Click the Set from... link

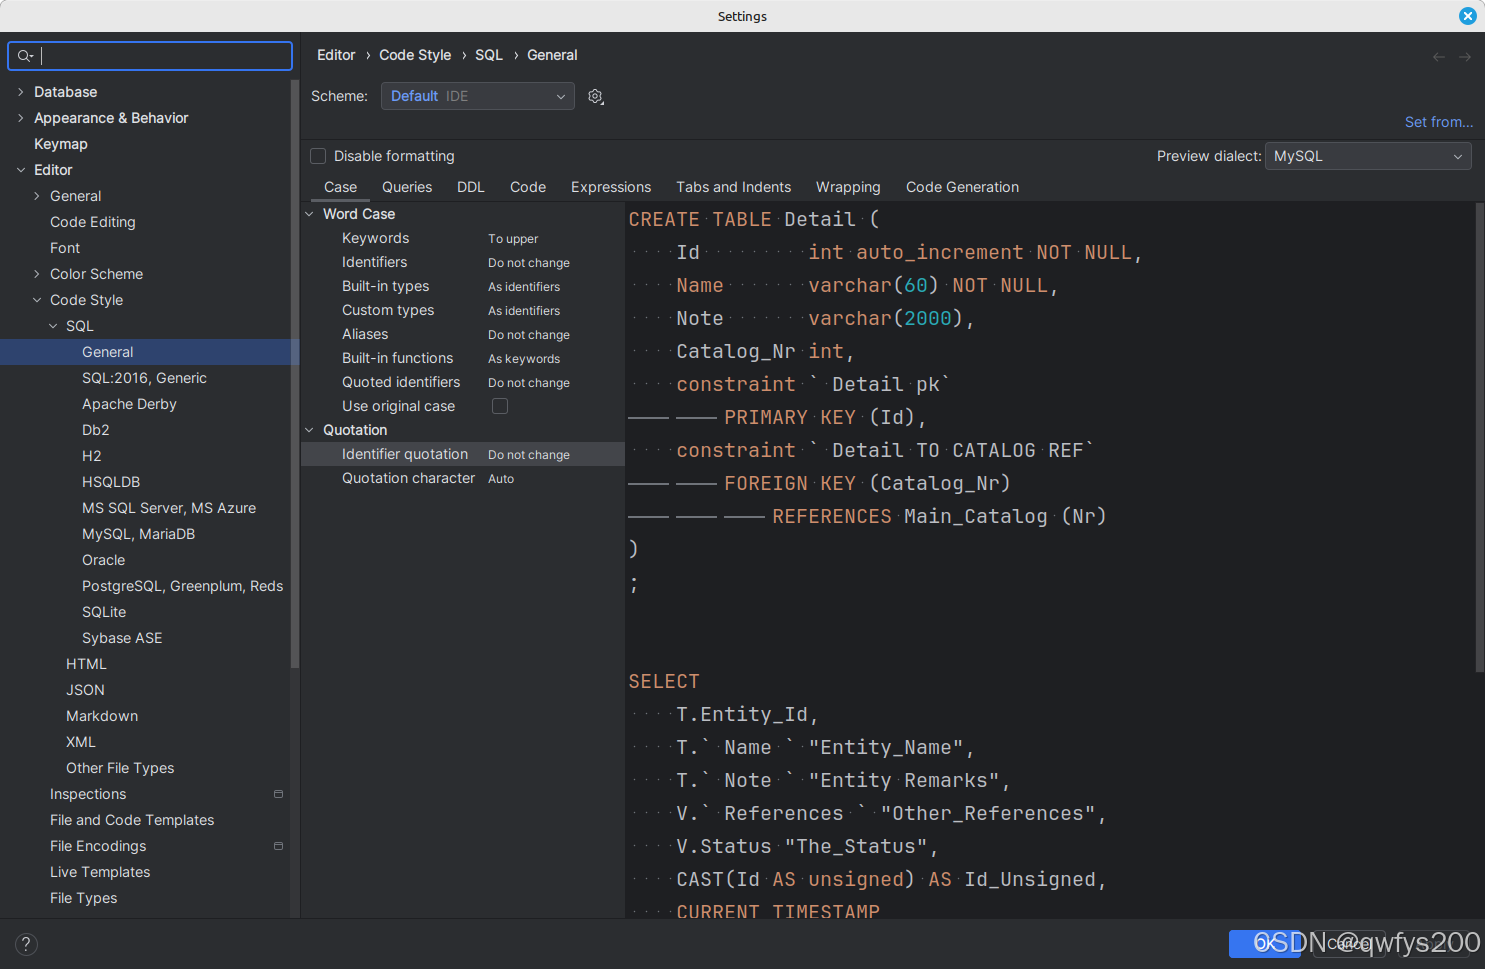click(1438, 122)
